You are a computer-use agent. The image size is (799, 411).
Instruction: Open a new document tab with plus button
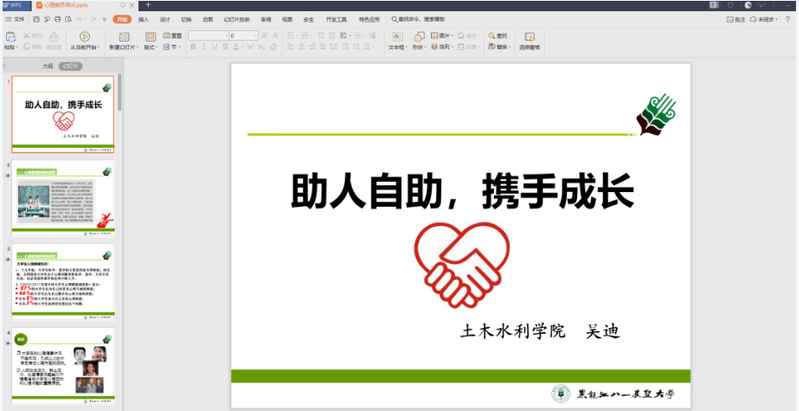click(x=148, y=5)
